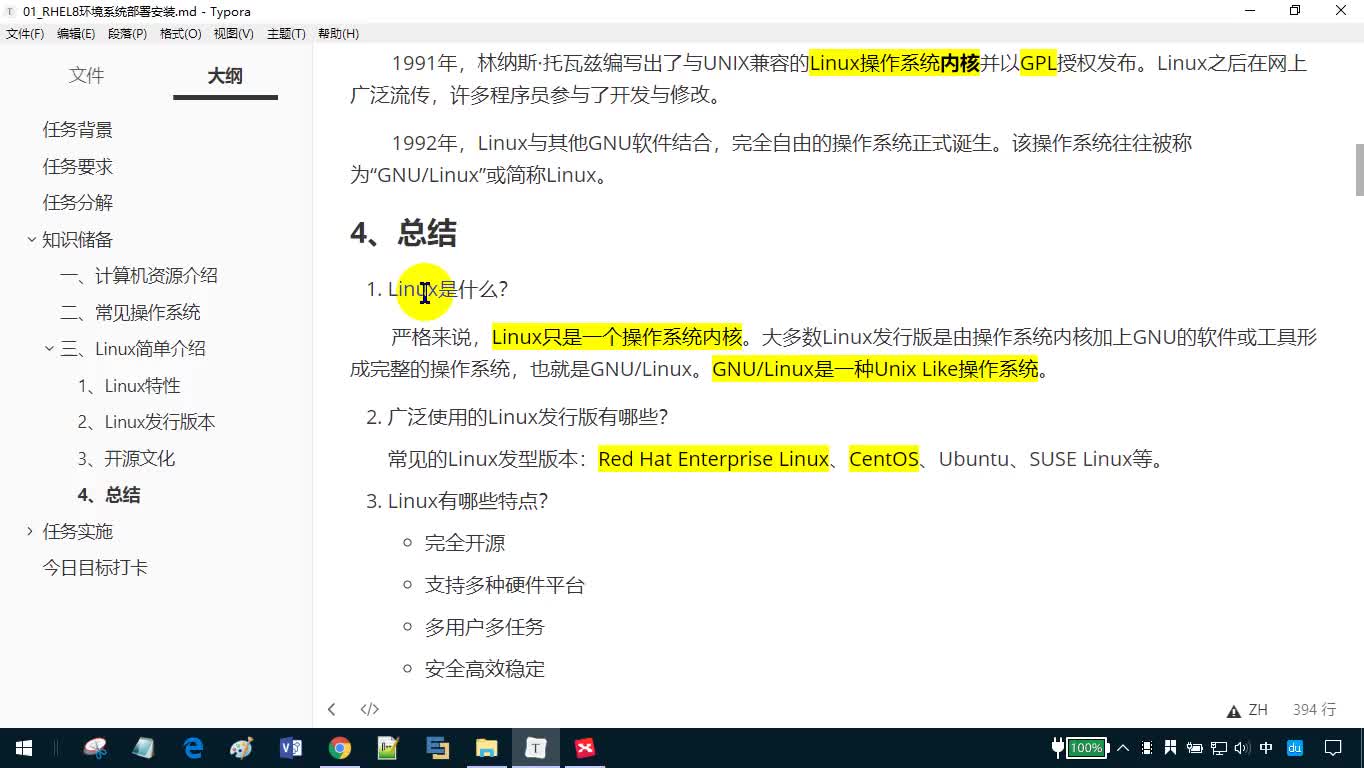Select the 大纲 sidebar tab
The width and height of the screenshot is (1364, 768).
pyautogui.click(x=225, y=76)
